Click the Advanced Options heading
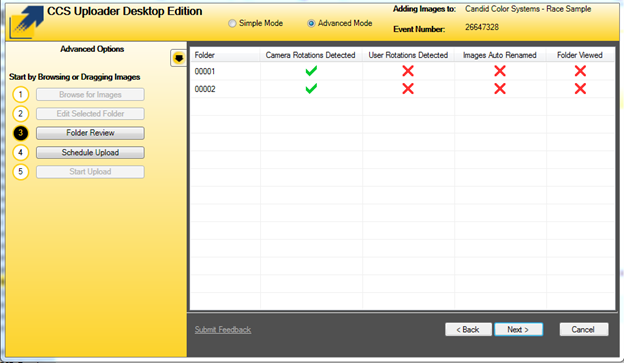The height and width of the screenshot is (363, 624). (92, 49)
